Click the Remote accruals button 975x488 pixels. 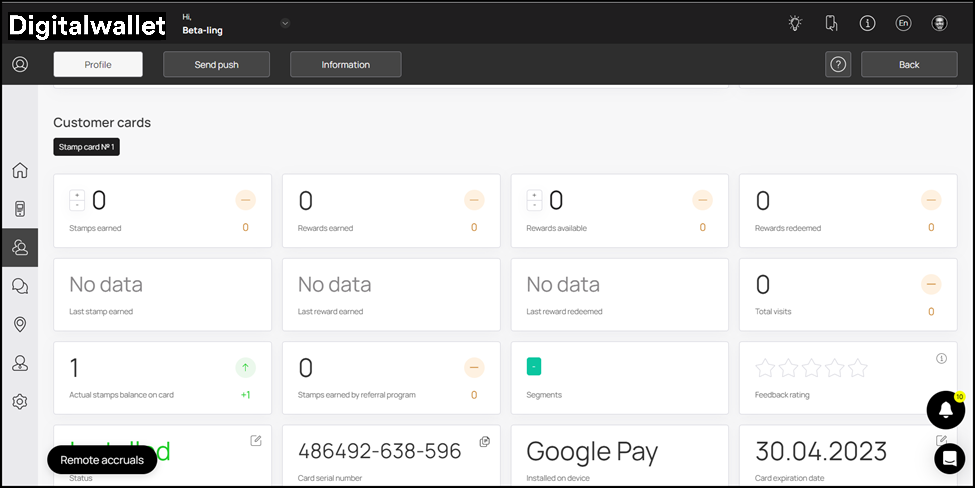102,460
